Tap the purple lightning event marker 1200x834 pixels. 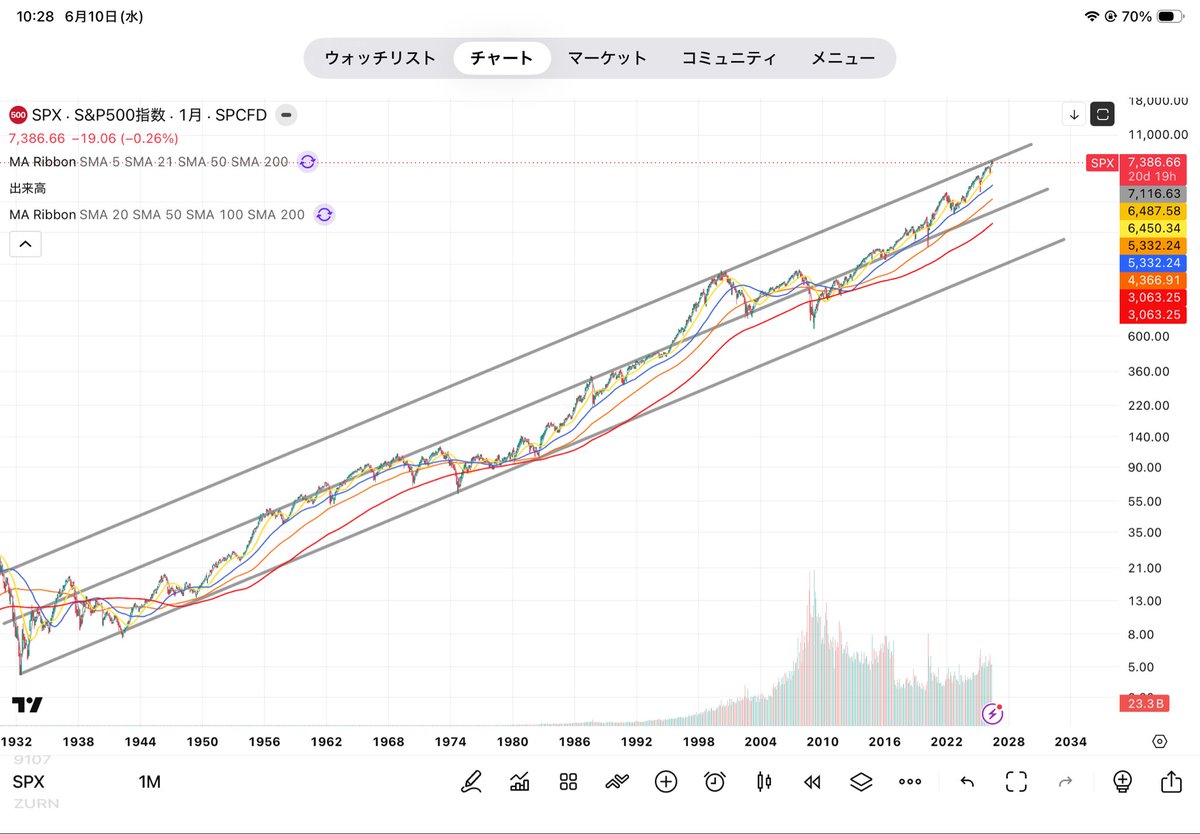tap(992, 713)
